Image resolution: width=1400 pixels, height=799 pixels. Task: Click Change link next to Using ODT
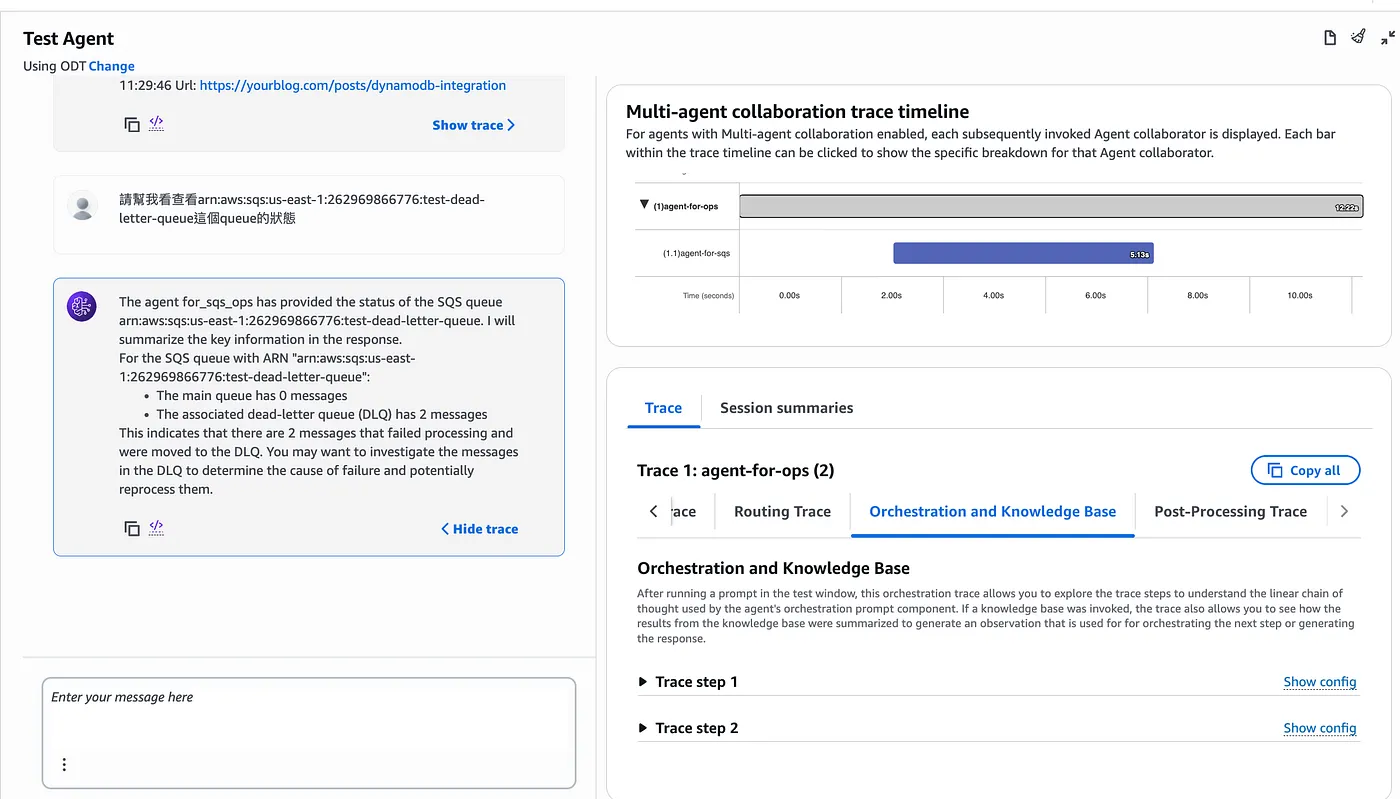(x=112, y=66)
